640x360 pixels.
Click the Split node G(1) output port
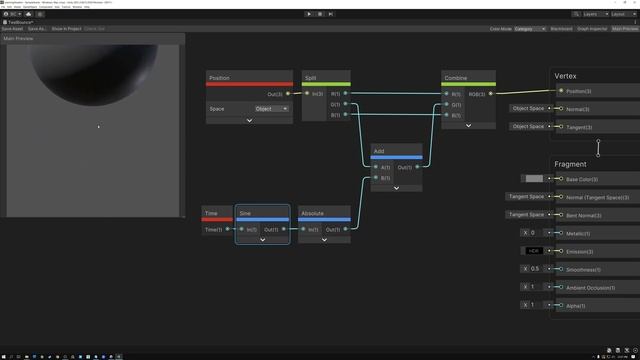[x=345, y=104]
